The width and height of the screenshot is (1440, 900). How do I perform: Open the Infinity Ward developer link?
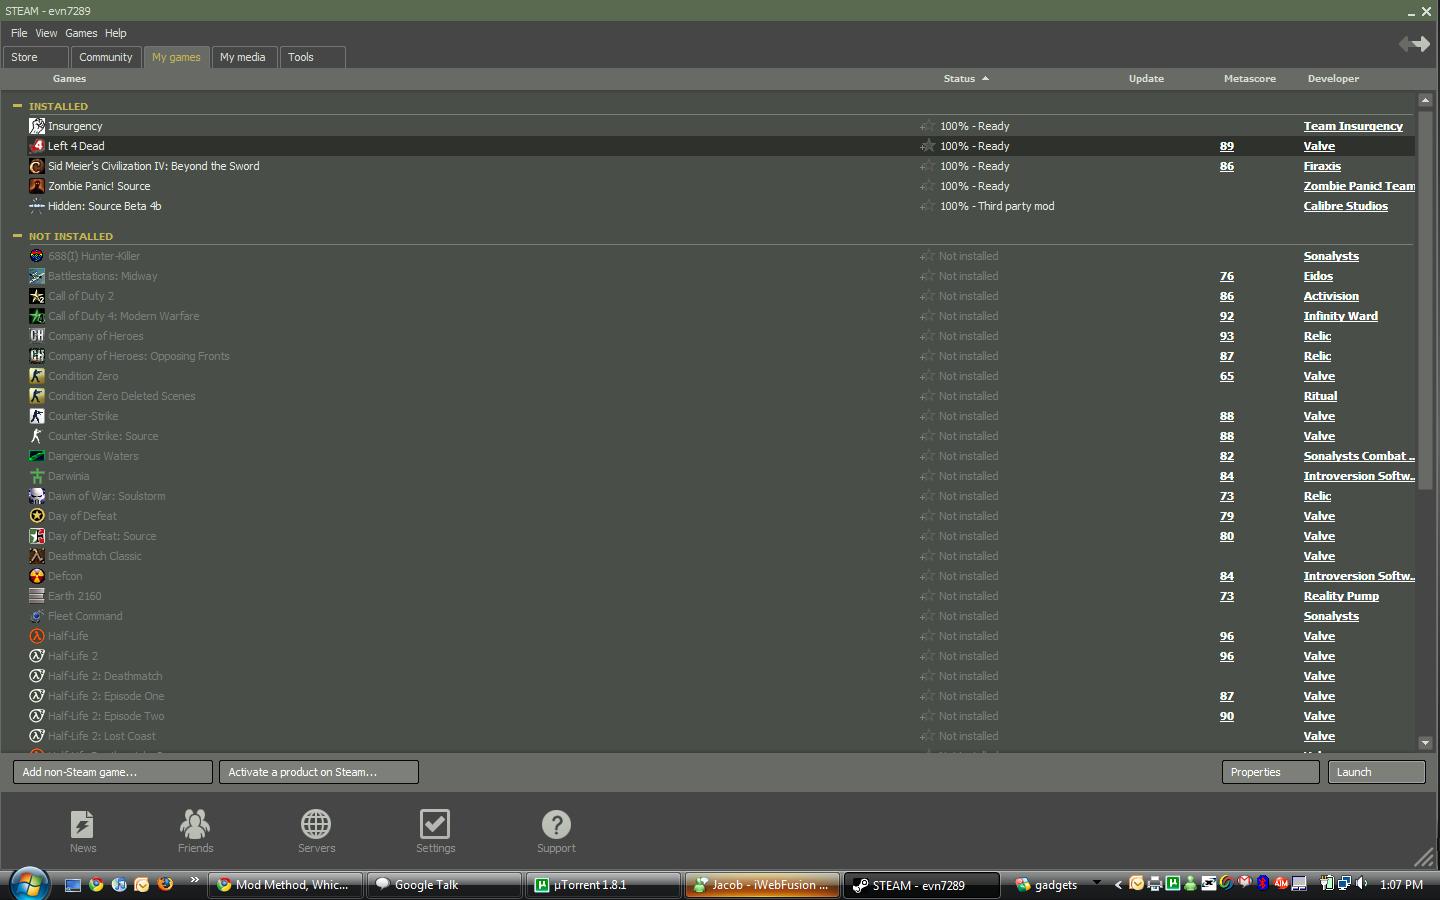pos(1340,316)
